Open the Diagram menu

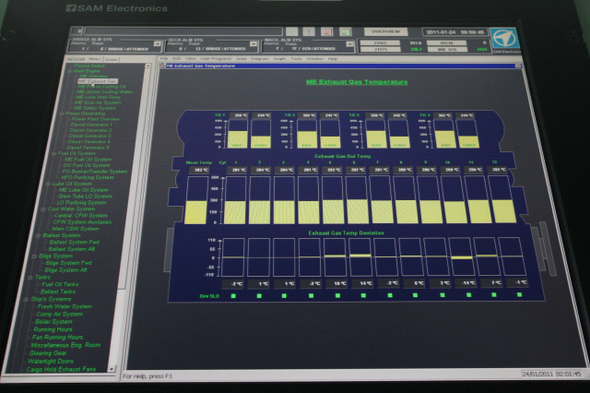(259, 59)
